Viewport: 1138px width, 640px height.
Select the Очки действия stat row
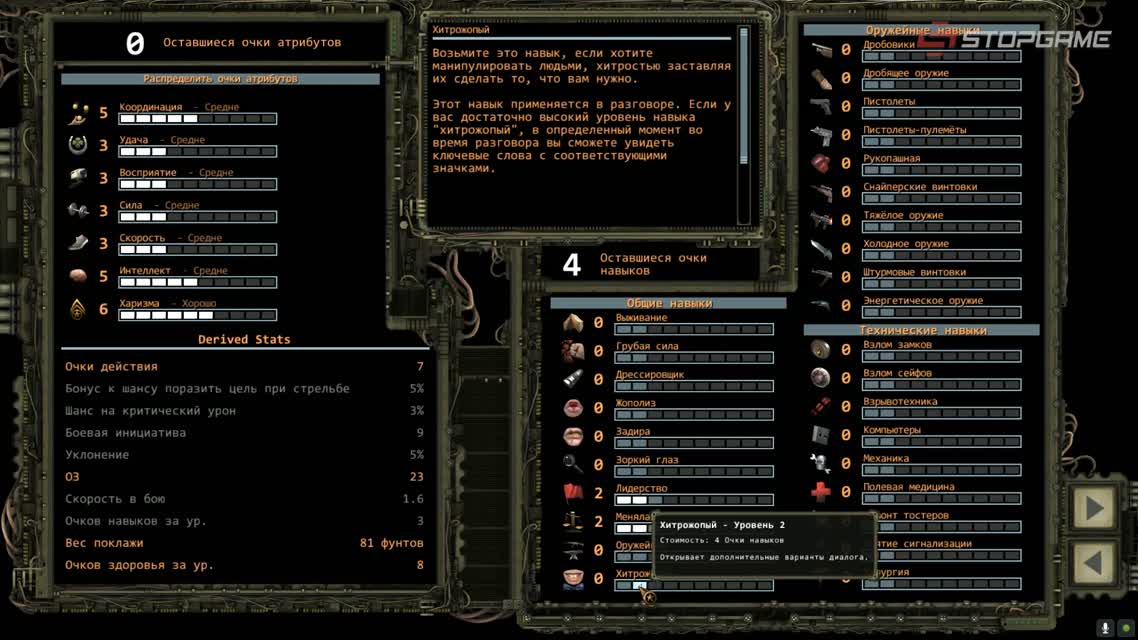(245, 366)
